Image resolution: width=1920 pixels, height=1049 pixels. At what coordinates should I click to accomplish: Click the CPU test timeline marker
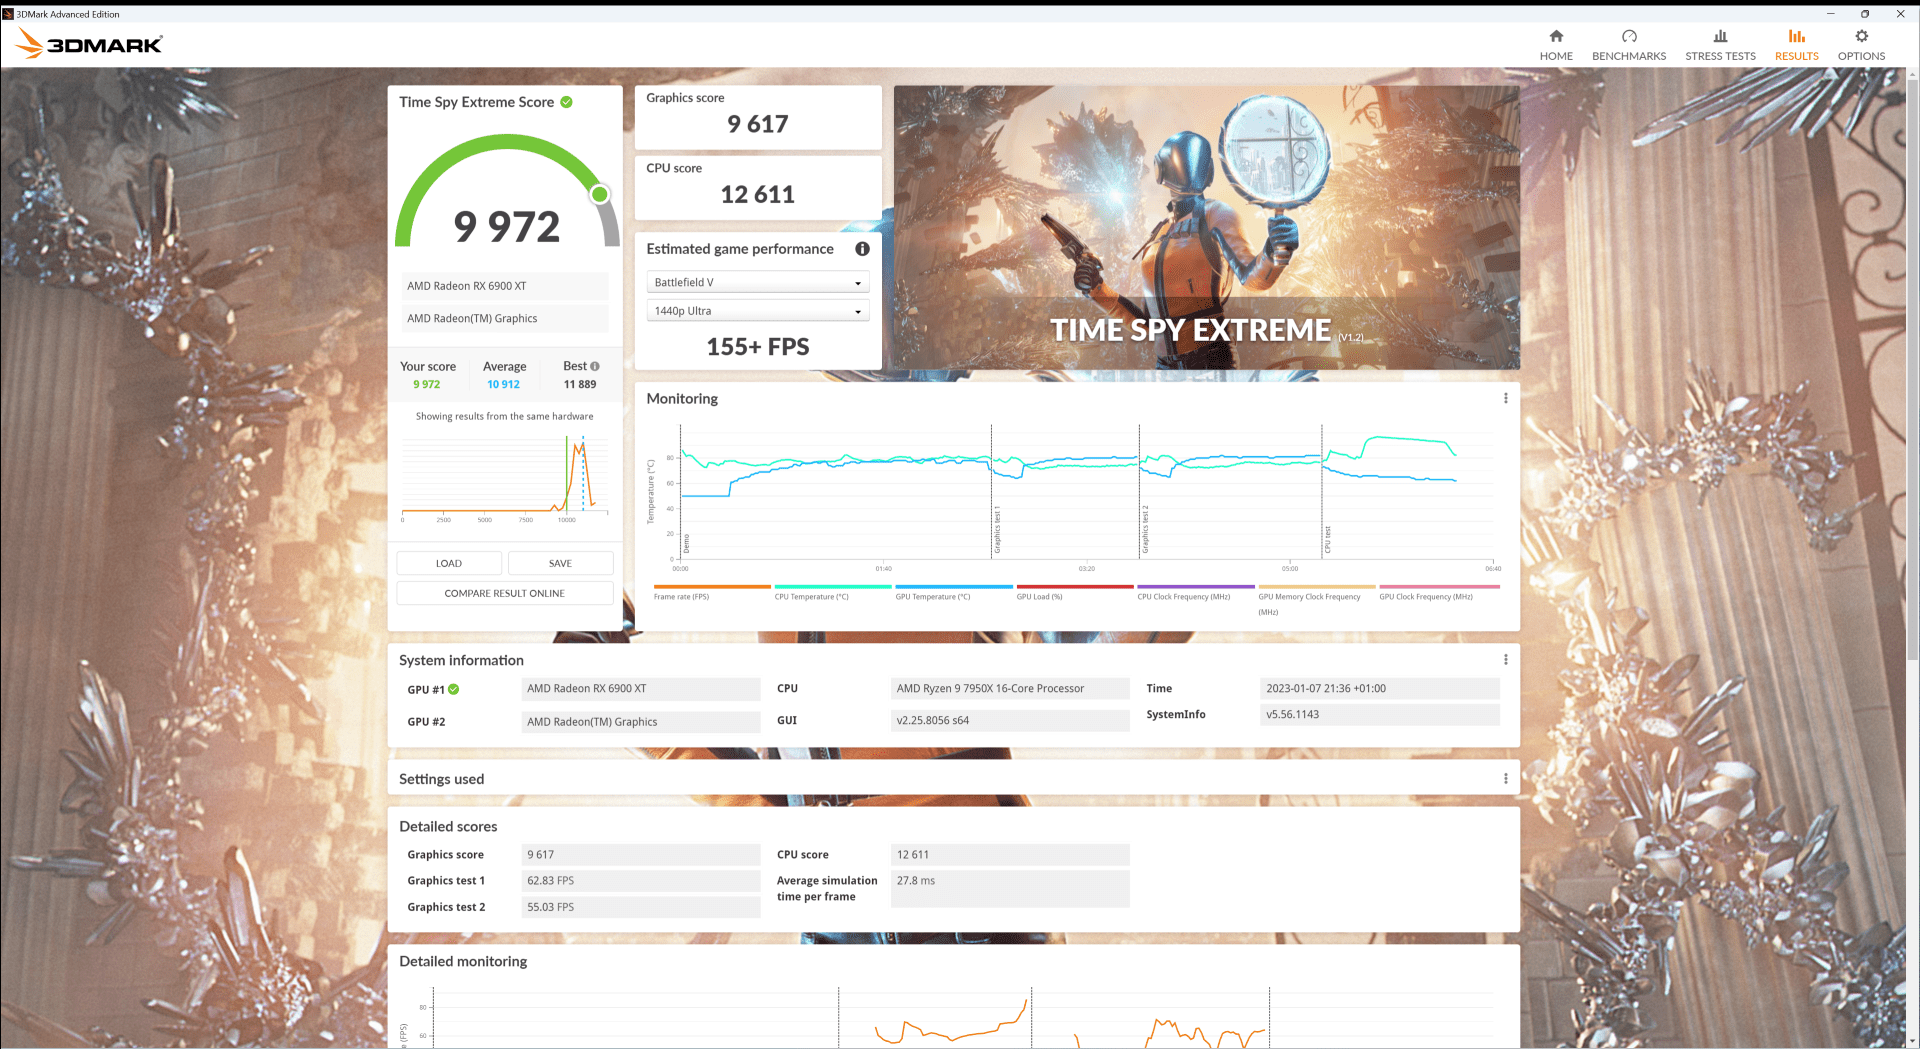click(x=1328, y=540)
